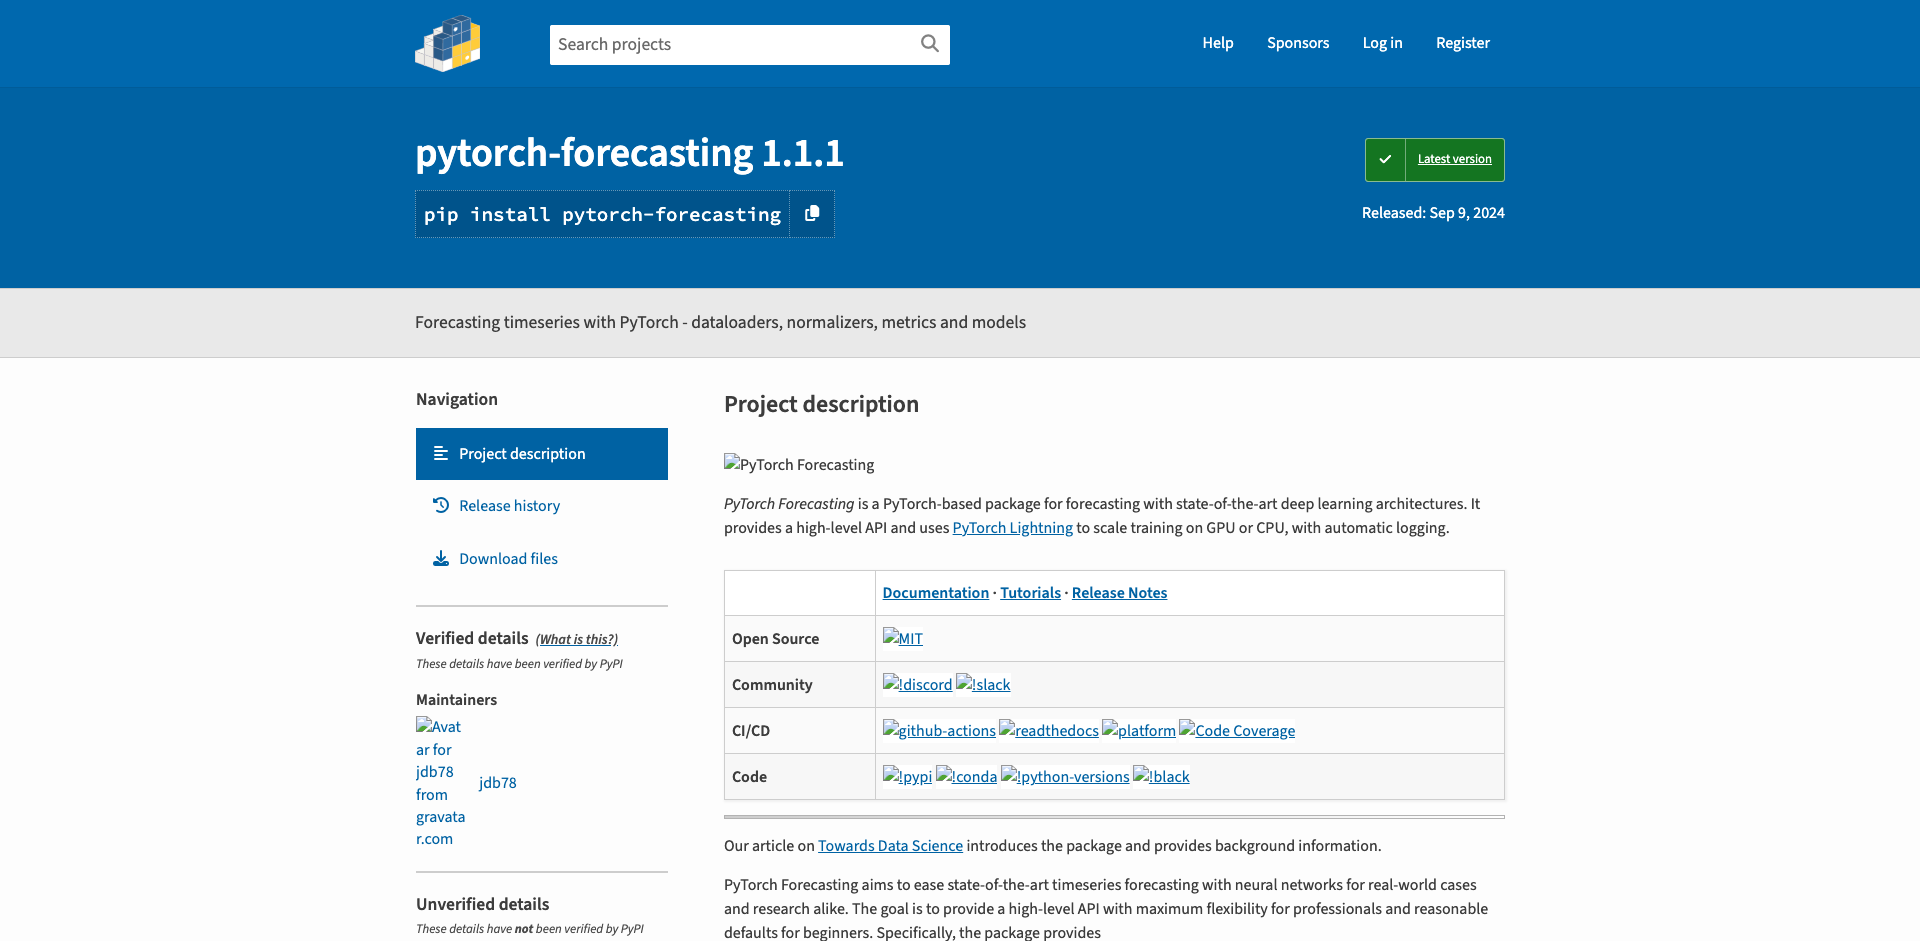Click the pytorch-forecasting 1.1.1 heading
This screenshot has width=1920, height=941.
pos(629,153)
